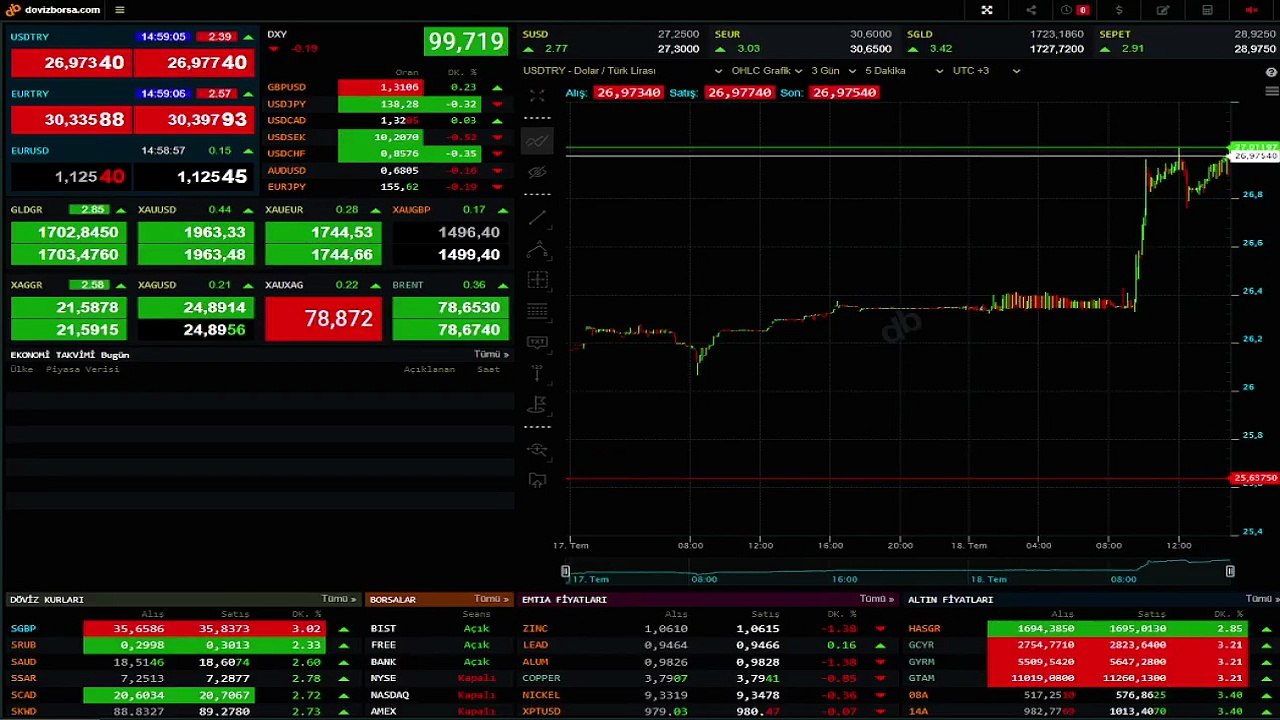Select BIST row in Borsalar
The image size is (1280, 720).
440,629
